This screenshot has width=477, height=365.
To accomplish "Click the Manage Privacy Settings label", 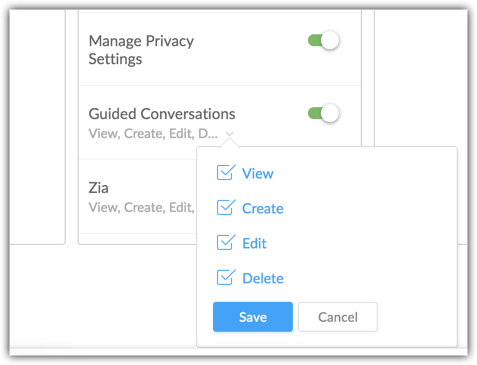I will tap(141, 50).
